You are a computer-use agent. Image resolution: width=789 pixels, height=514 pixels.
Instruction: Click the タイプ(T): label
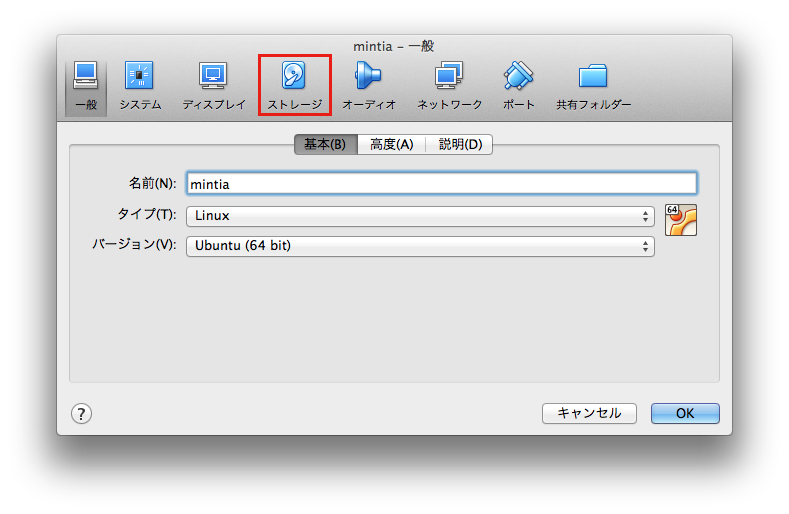point(147,215)
